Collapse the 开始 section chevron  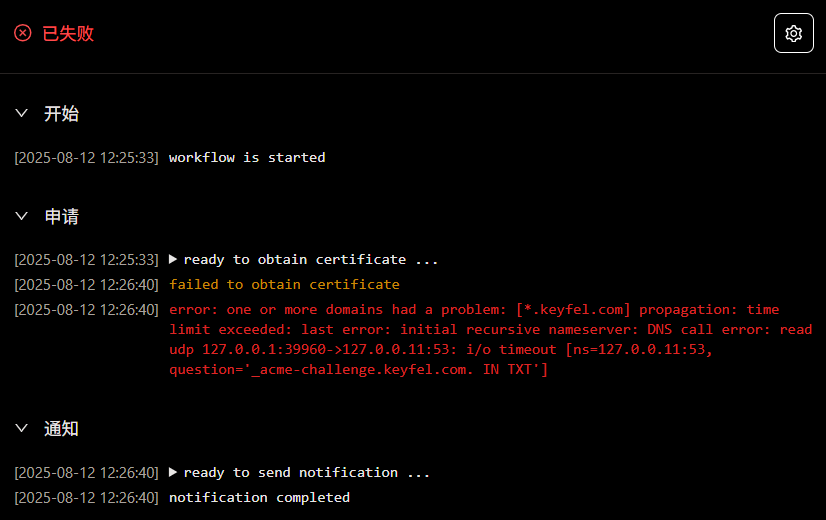coord(22,113)
